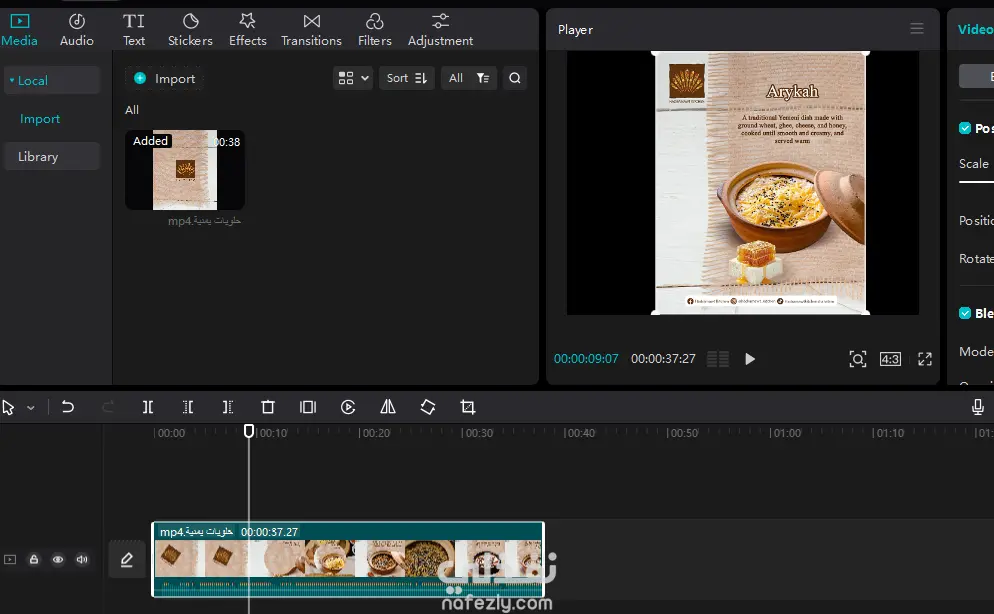This screenshot has height=614, width=994.
Task: Click the search icon in media panel
Action: click(514, 78)
